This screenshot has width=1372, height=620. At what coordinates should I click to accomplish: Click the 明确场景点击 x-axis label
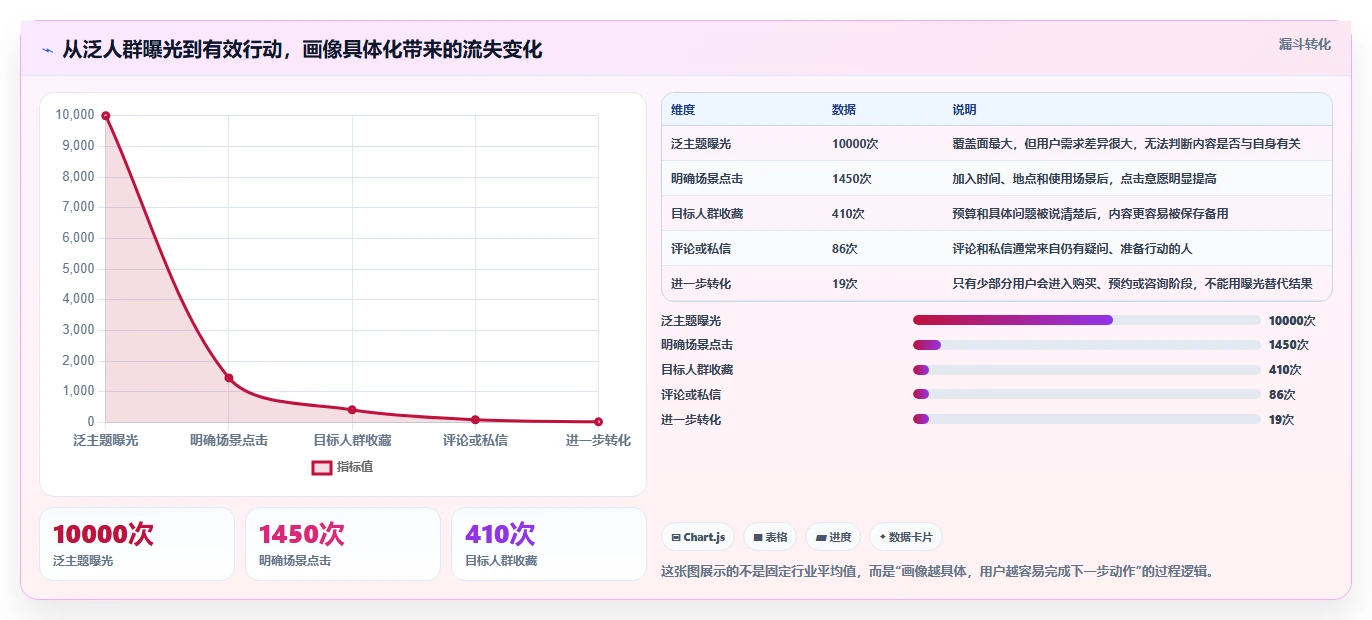coord(229,440)
